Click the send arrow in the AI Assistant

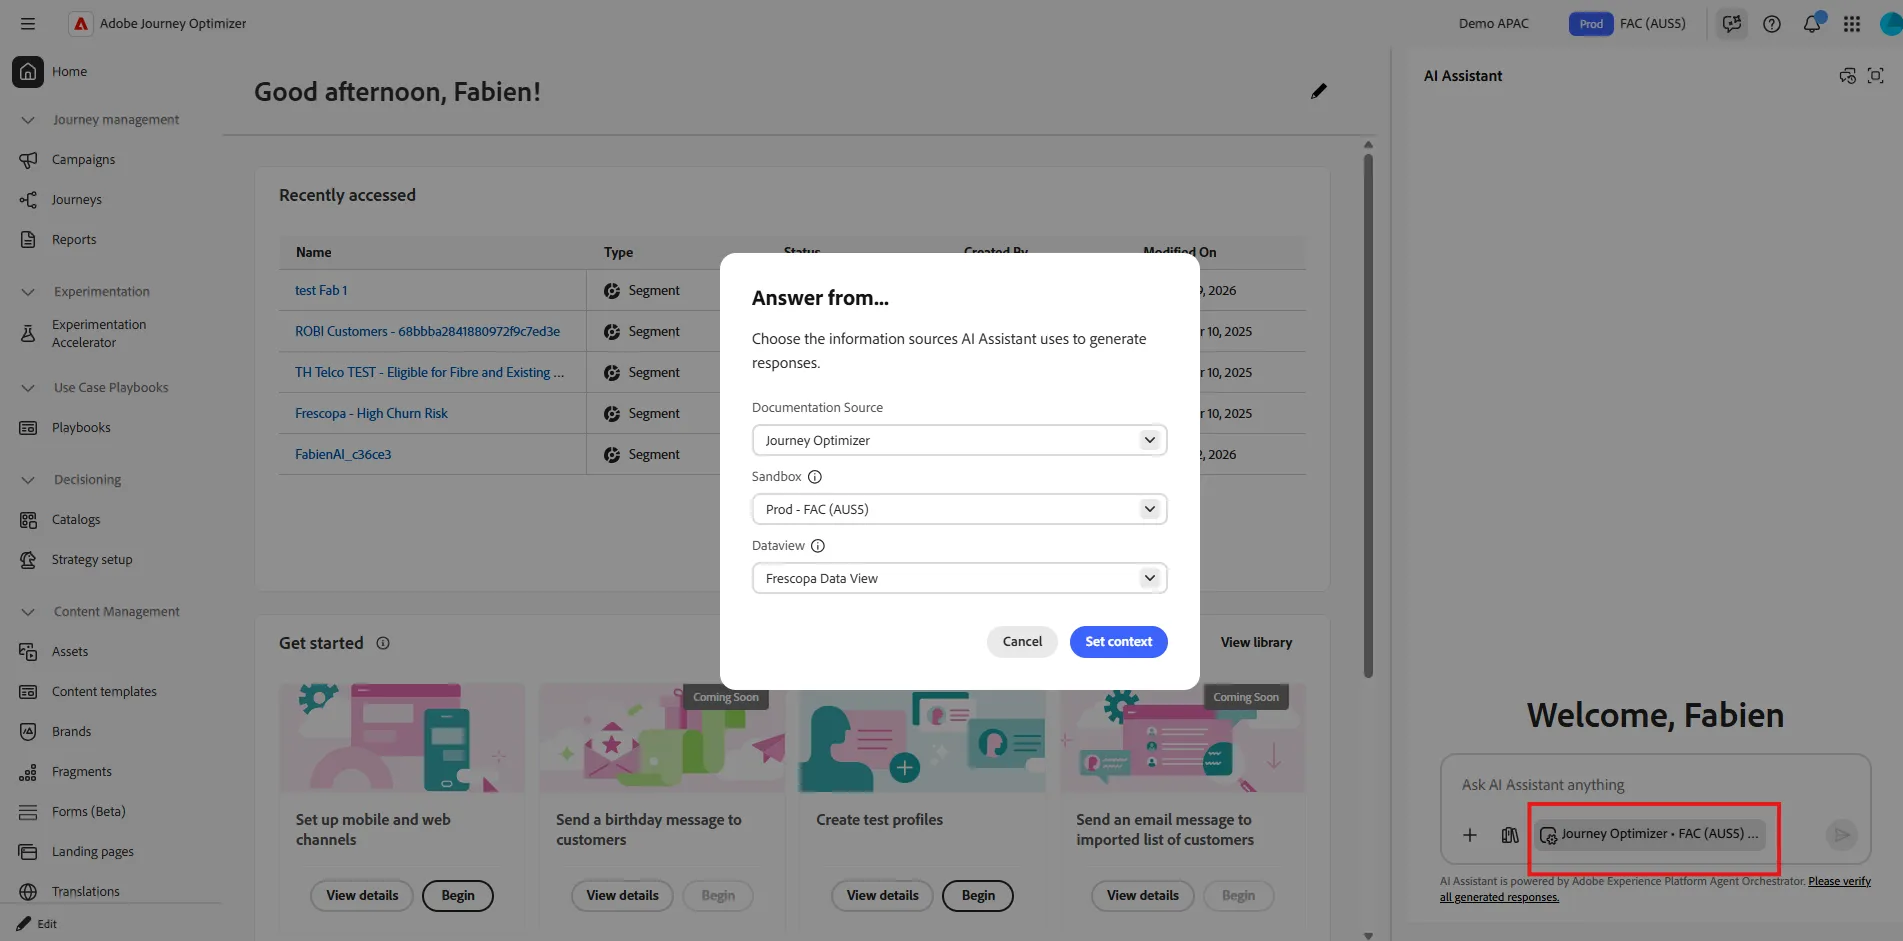(1841, 835)
